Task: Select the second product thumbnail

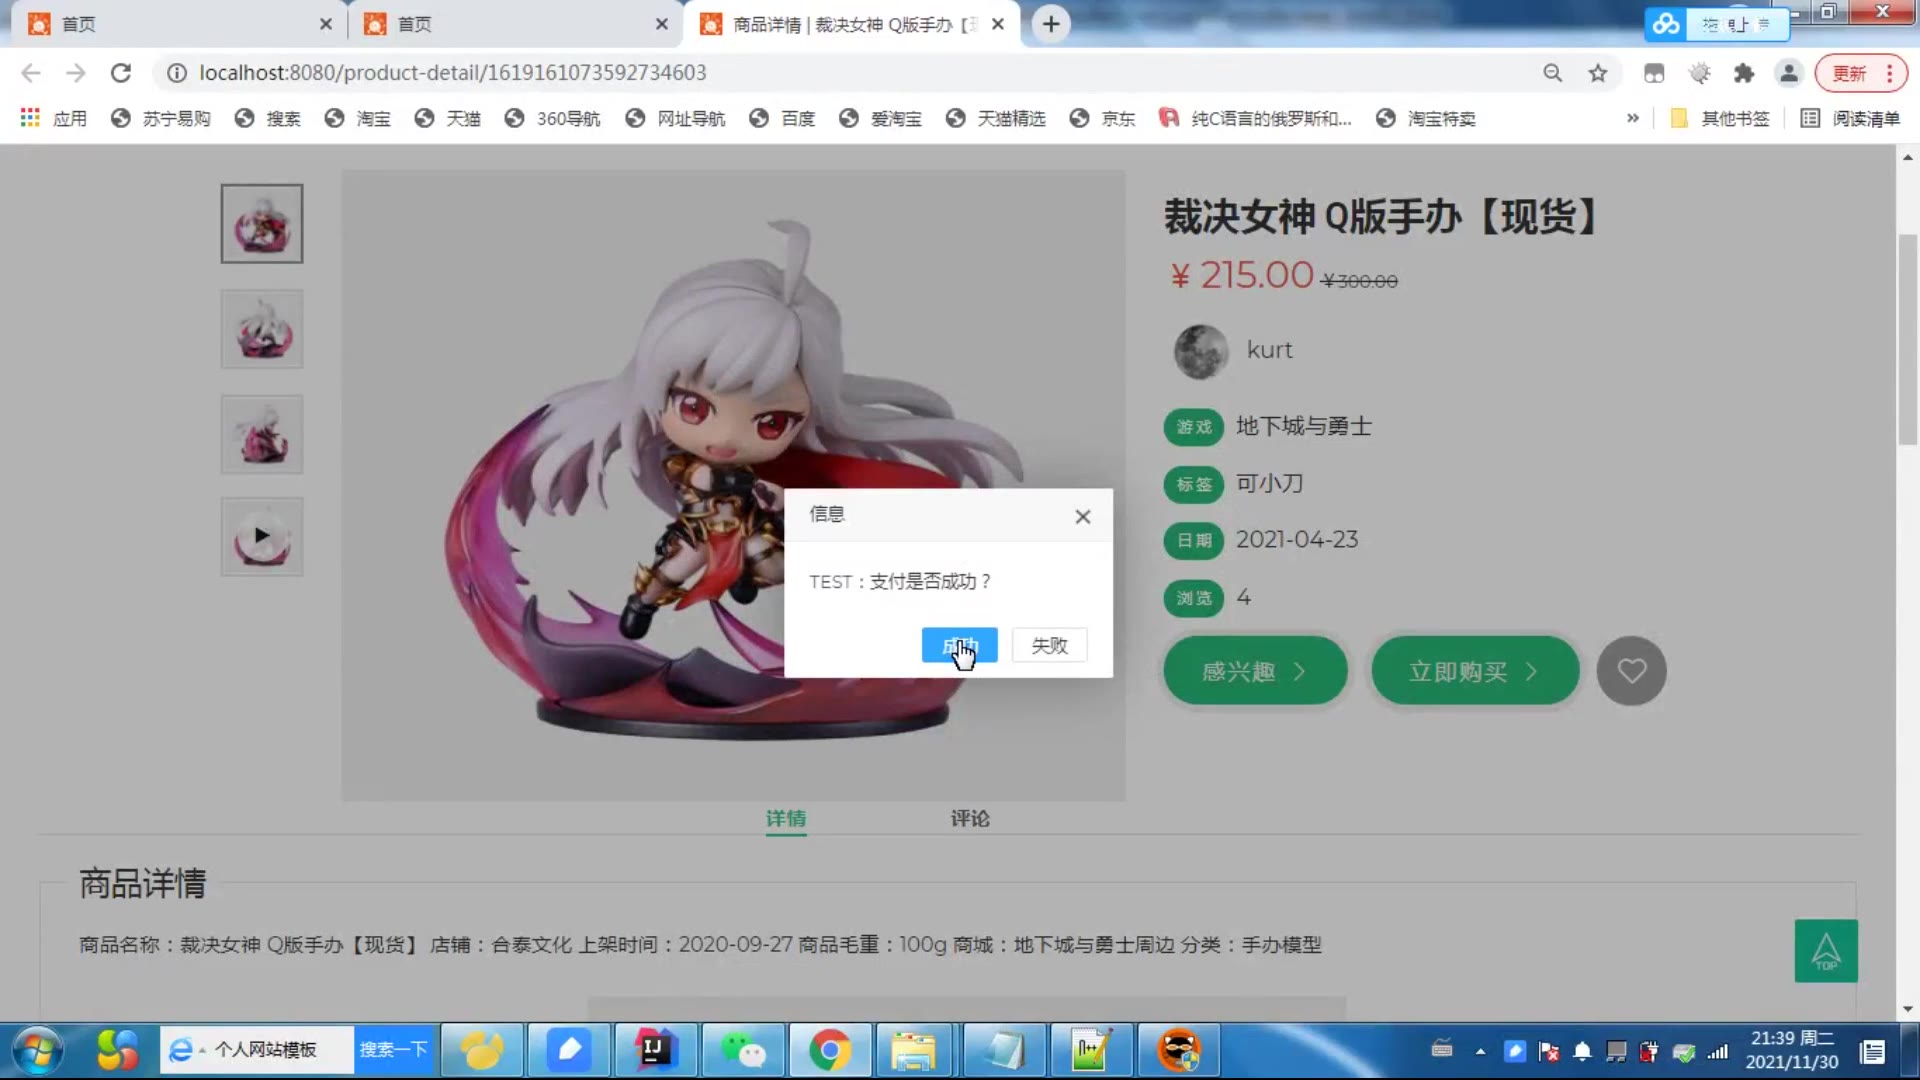Action: (x=262, y=329)
